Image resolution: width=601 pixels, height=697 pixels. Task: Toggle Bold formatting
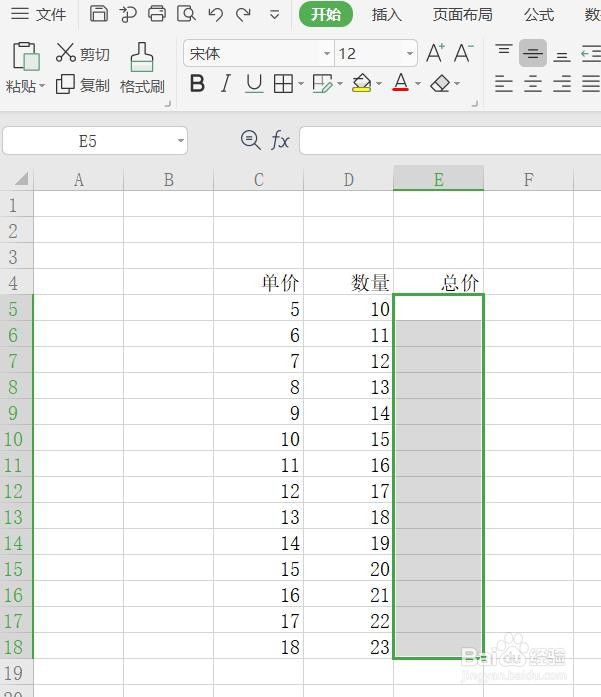click(x=197, y=83)
